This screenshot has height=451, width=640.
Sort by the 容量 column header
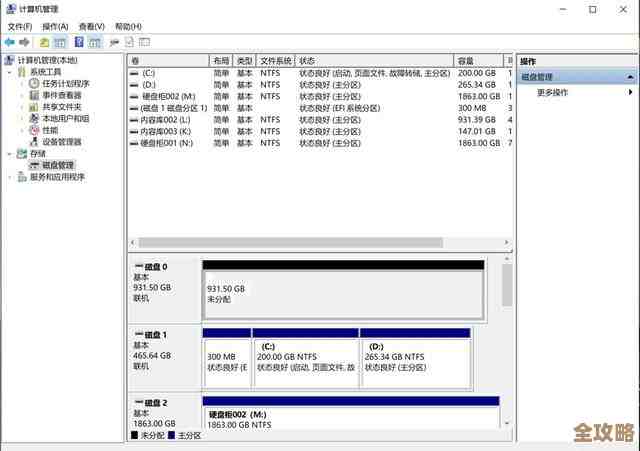(x=478, y=61)
